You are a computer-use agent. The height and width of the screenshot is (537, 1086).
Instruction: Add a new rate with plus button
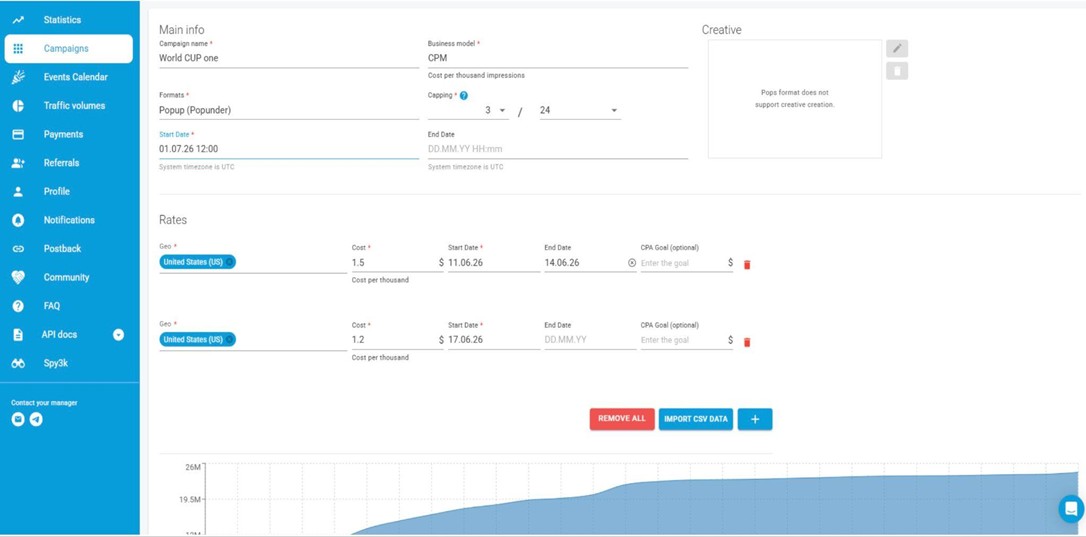click(755, 419)
